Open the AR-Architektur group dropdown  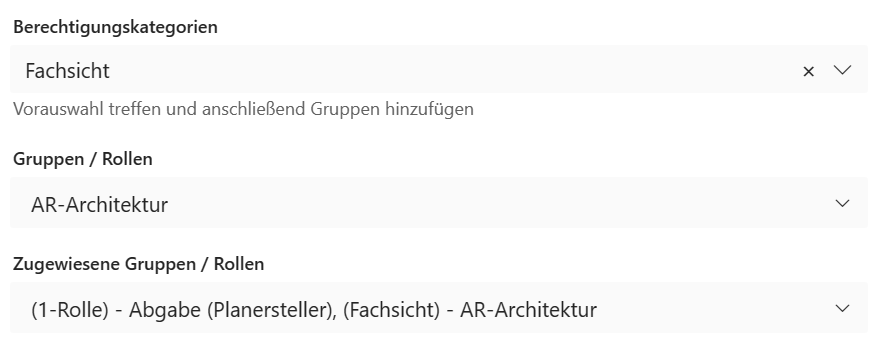pos(439,203)
